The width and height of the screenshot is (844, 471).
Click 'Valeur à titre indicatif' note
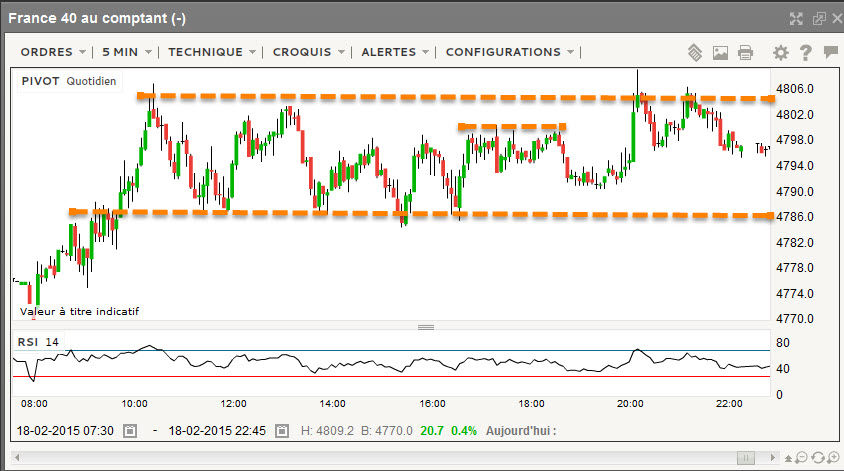(80, 311)
